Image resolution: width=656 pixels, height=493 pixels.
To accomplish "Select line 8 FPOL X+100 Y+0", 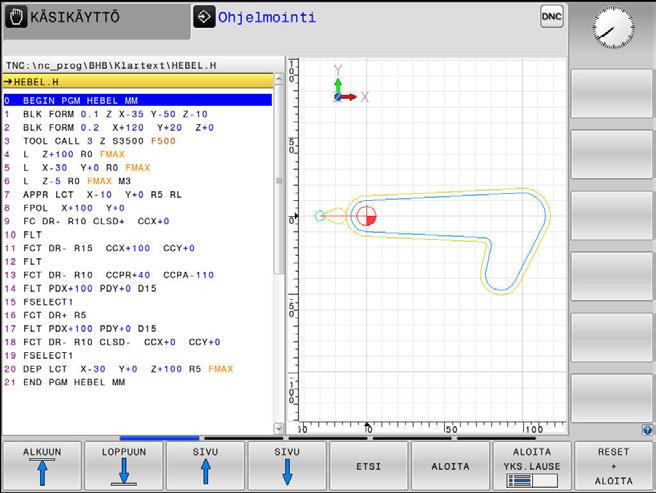I will pyautogui.click(x=138, y=208).
